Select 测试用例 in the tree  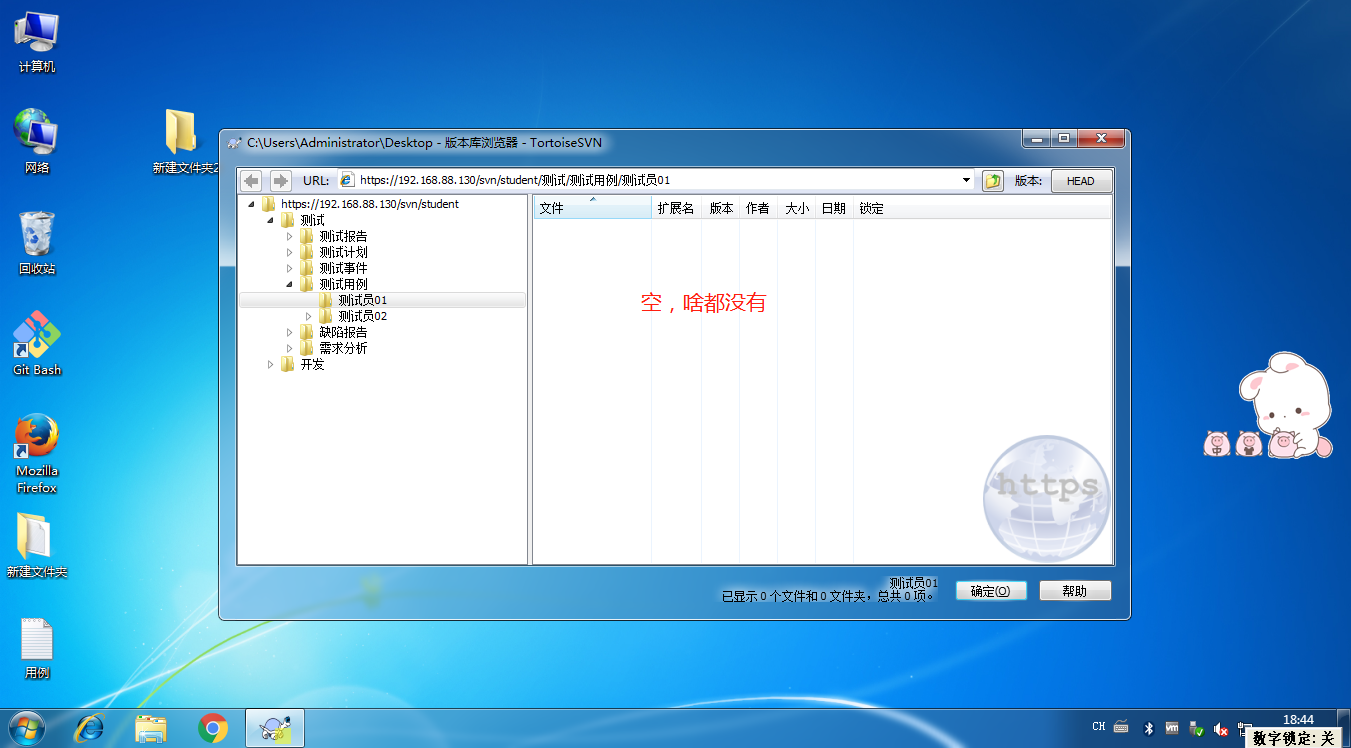(x=343, y=284)
